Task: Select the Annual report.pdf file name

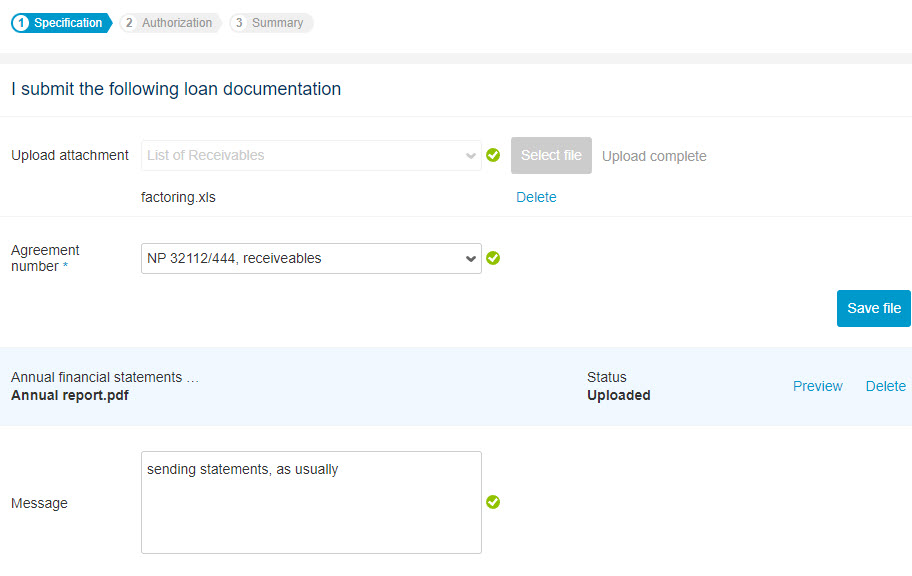Action: (x=70, y=395)
